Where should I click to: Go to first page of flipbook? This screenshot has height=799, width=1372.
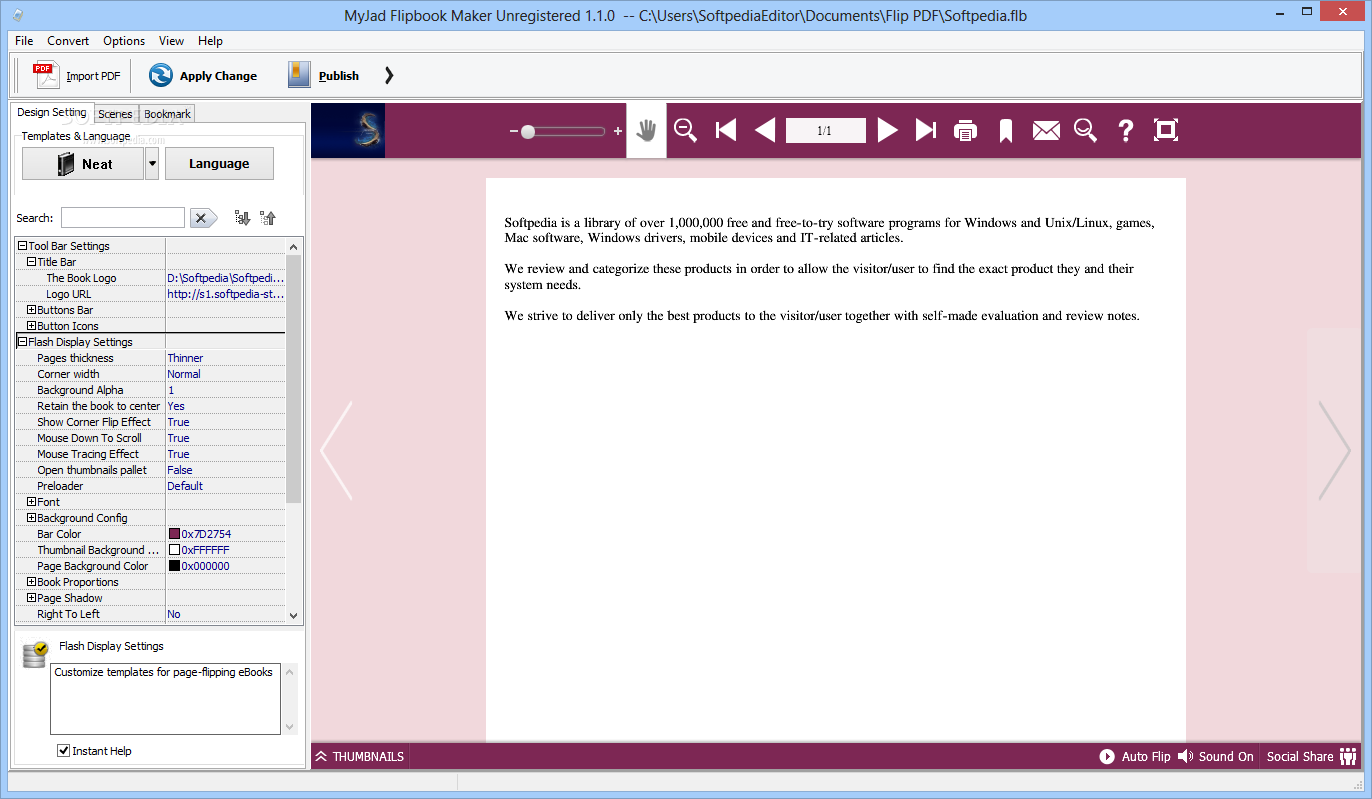click(x=726, y=130)
